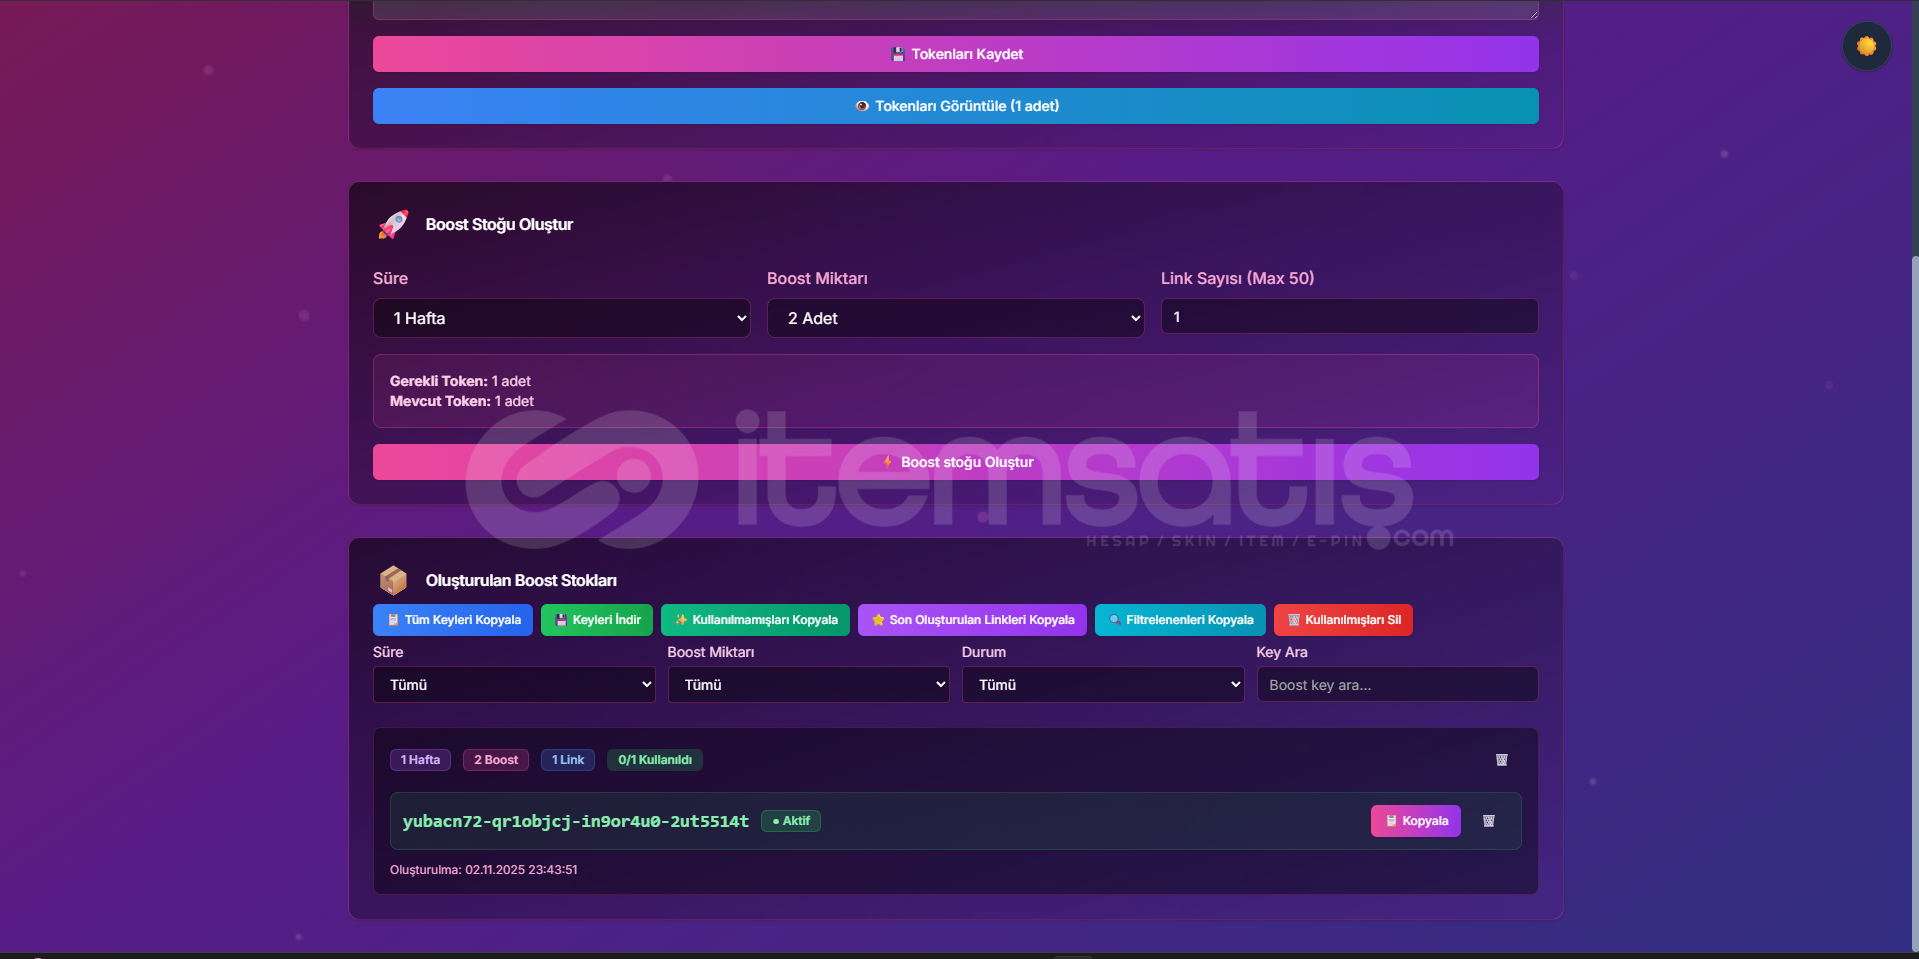
Task: Click the Oluşturulan Boost Stokları heading
Action: coord(521,581)
